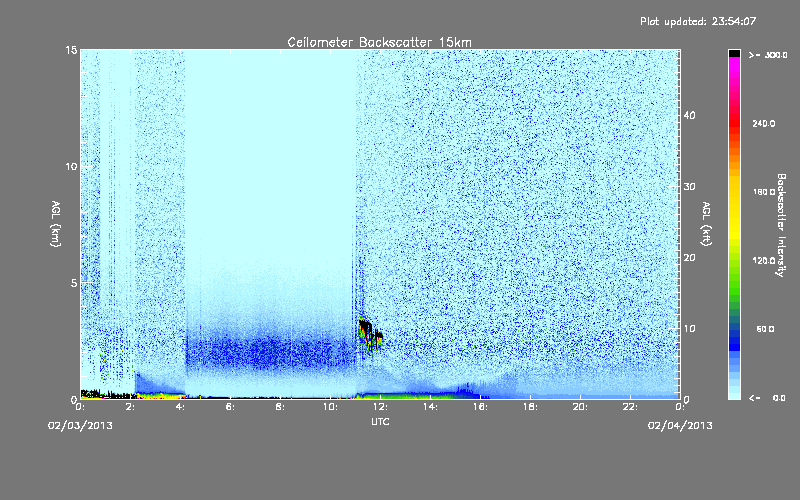Click the Backscatter Intensity colorbar label

pos(781,225)
